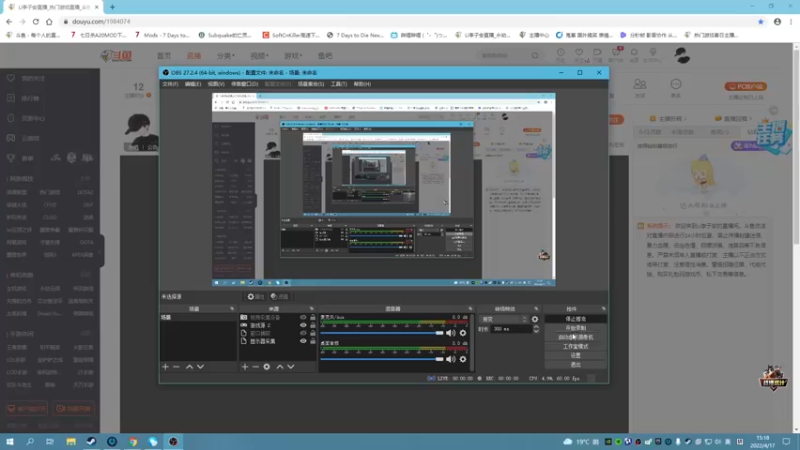The height and width of the screenshot is (450, 800).
Task: Bookmark this page with the star icon
Action: [x=761, y=22]
